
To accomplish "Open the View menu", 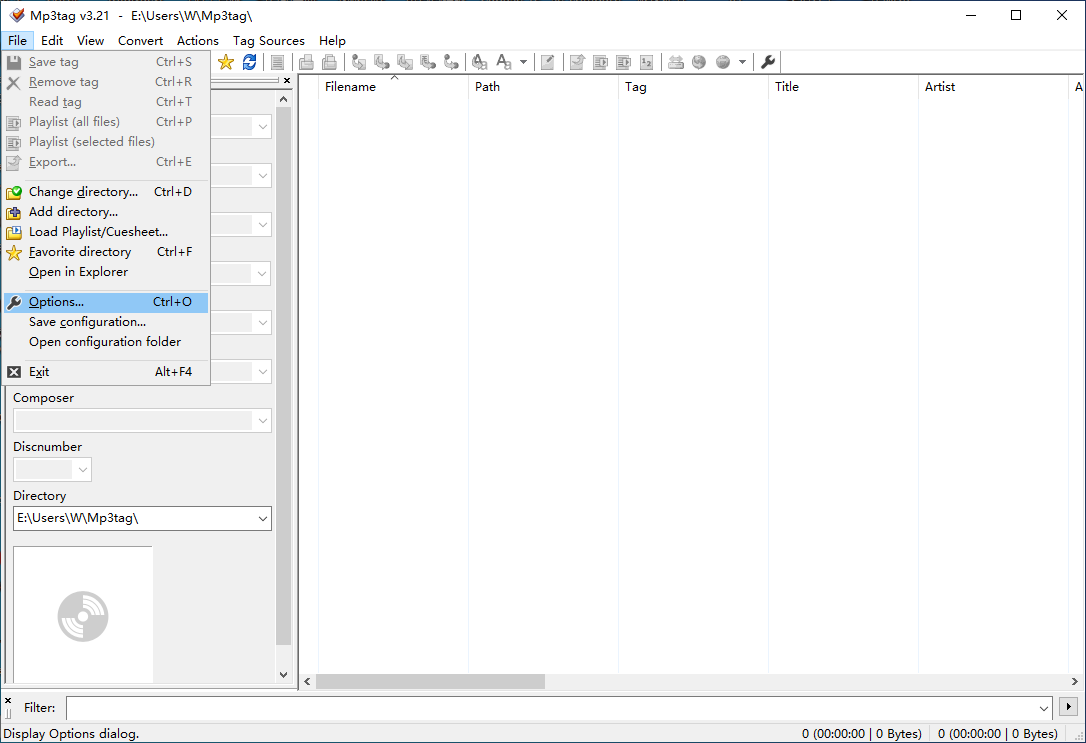I will [x=91, y=41].
